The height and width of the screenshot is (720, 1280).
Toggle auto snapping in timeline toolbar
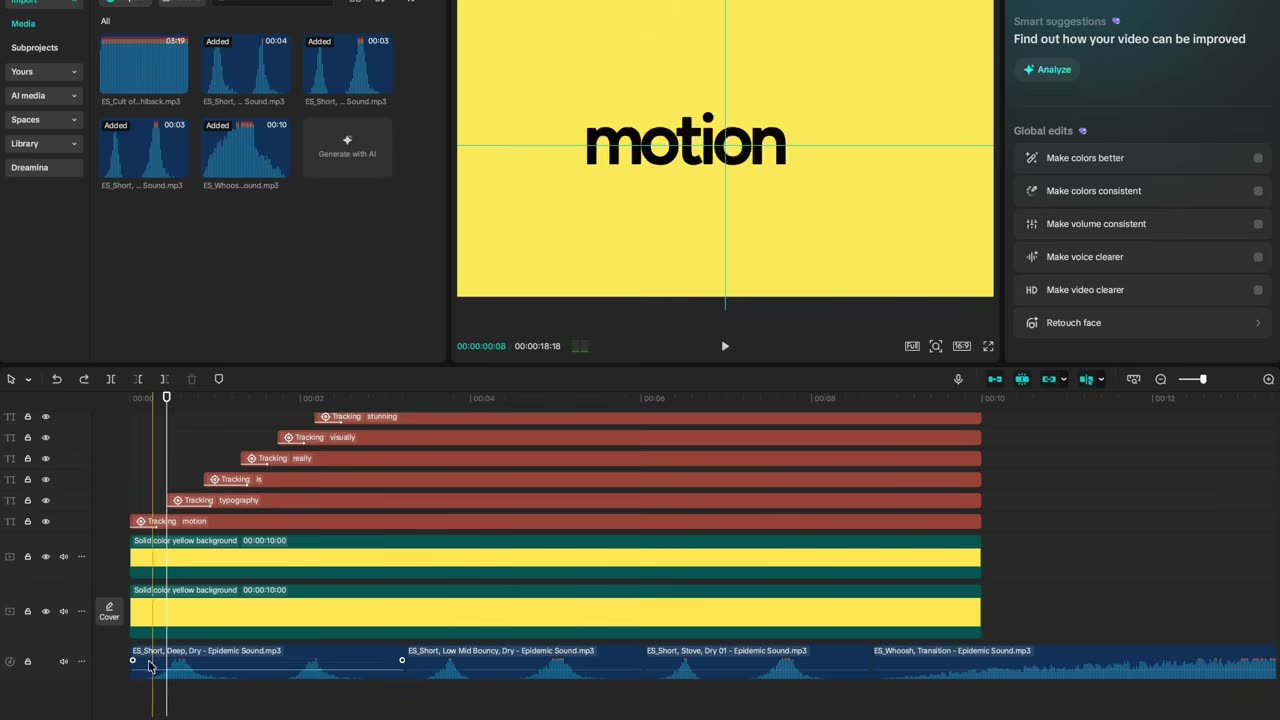tap(1022, 379)
